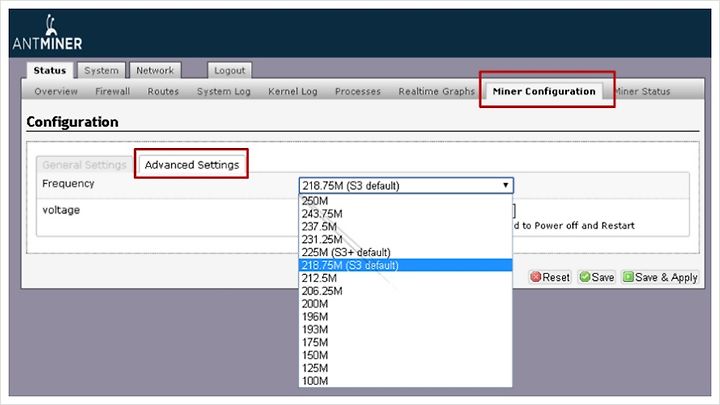Click the voltage label
The width and height of the screenshot is (720, 405).
click(x=61, y=210)
